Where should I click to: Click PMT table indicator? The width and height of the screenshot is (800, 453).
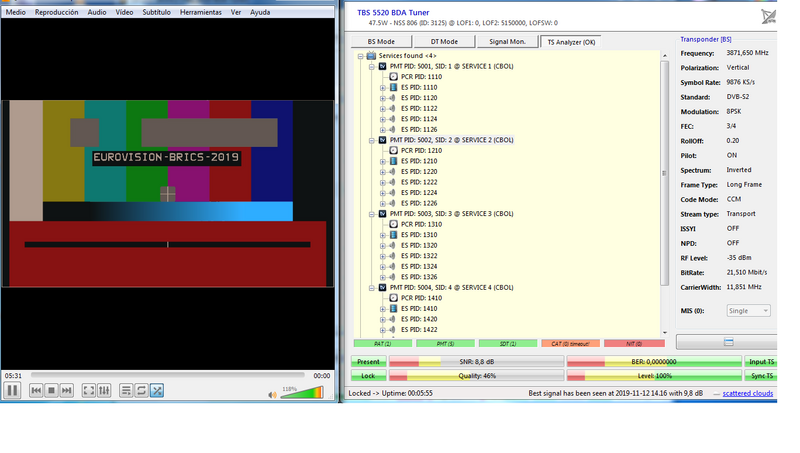click(x=445, y=344)
